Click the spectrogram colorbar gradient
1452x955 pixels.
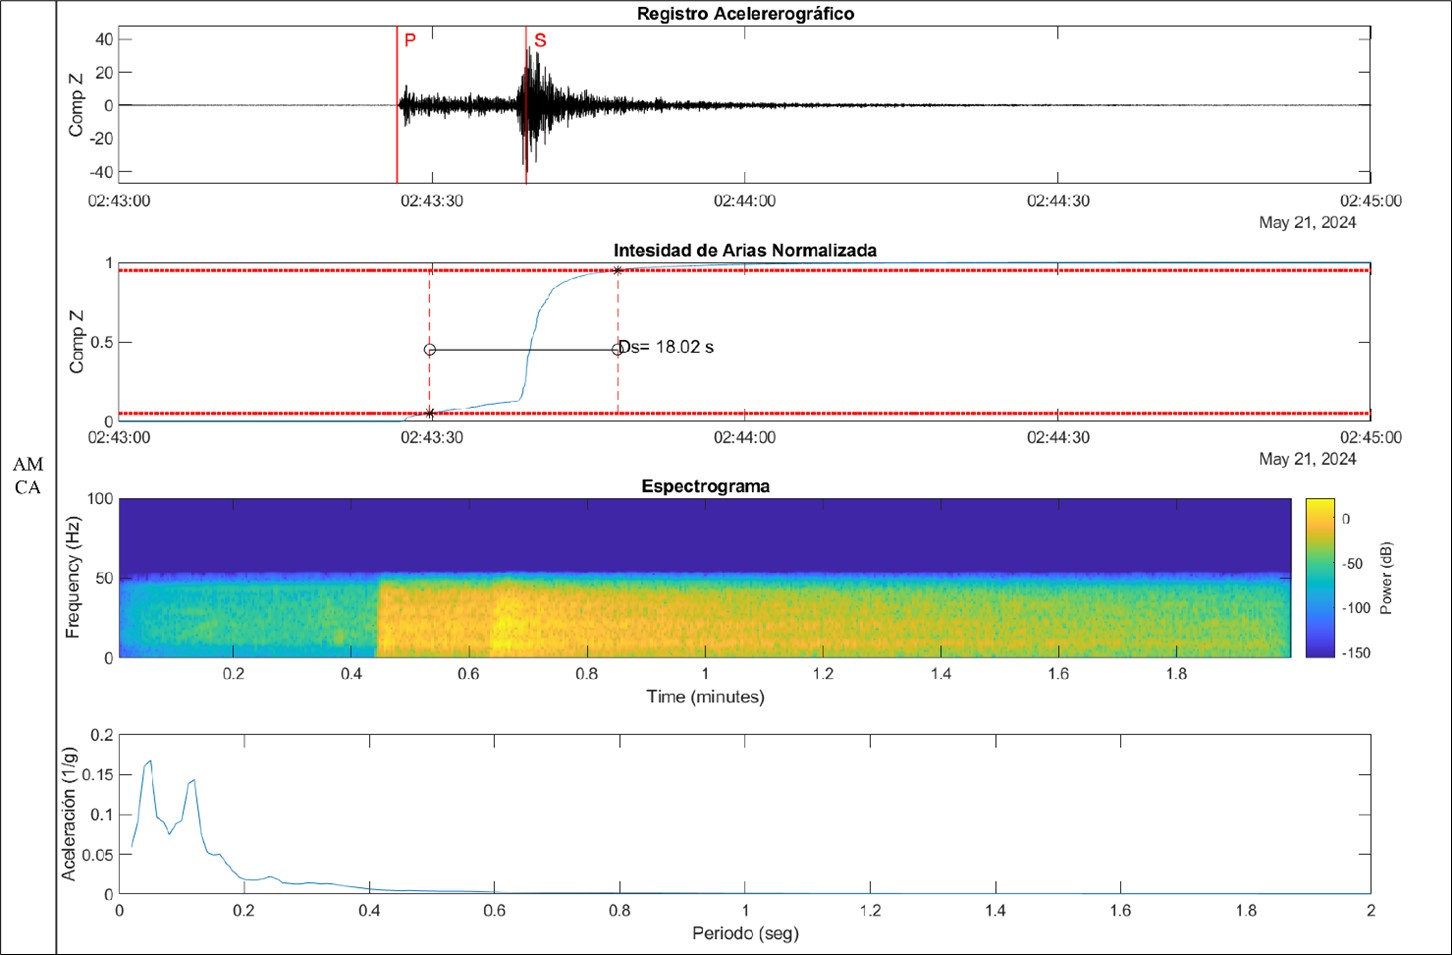click(1320, 578)
